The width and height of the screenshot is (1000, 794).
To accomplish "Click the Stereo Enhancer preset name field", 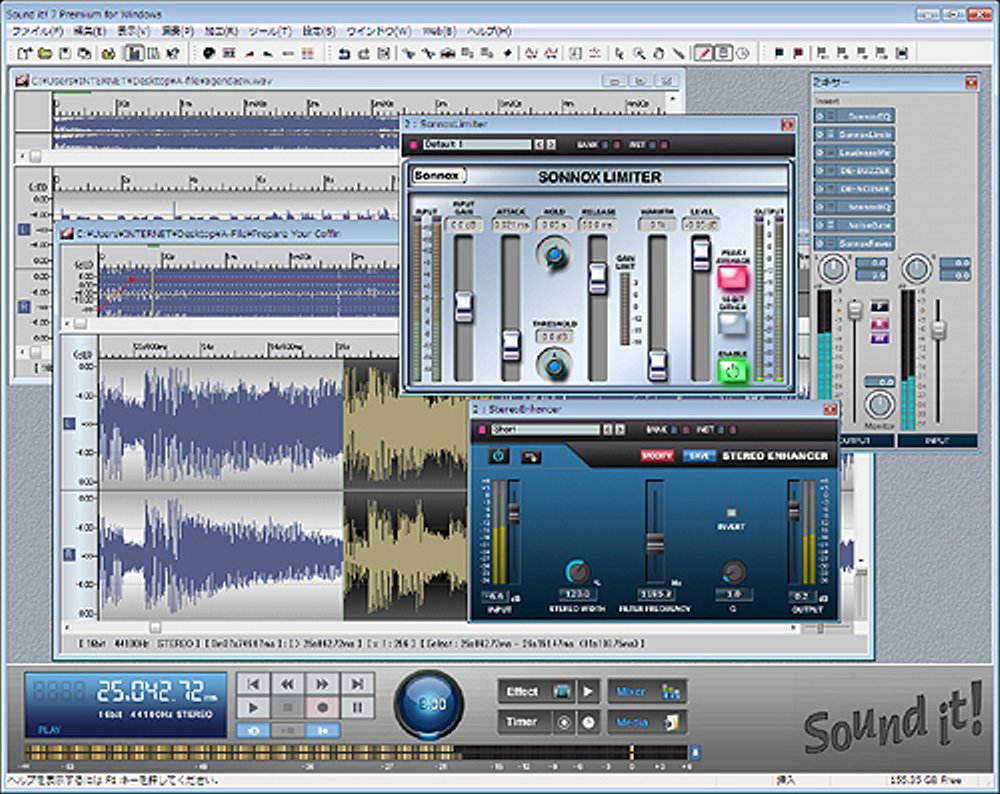I will coord(546,430).
